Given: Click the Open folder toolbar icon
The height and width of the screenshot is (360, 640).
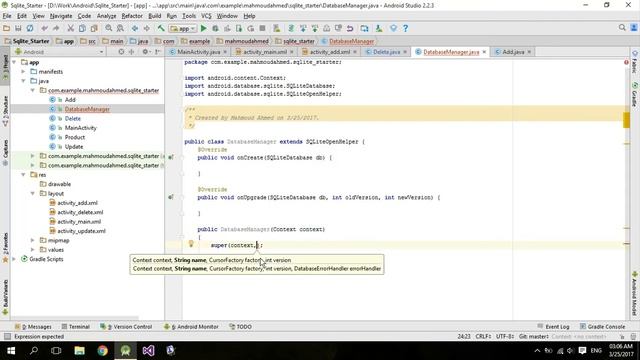Looking at the screenshot, I should pyautogui.click(x=6, y=28).
